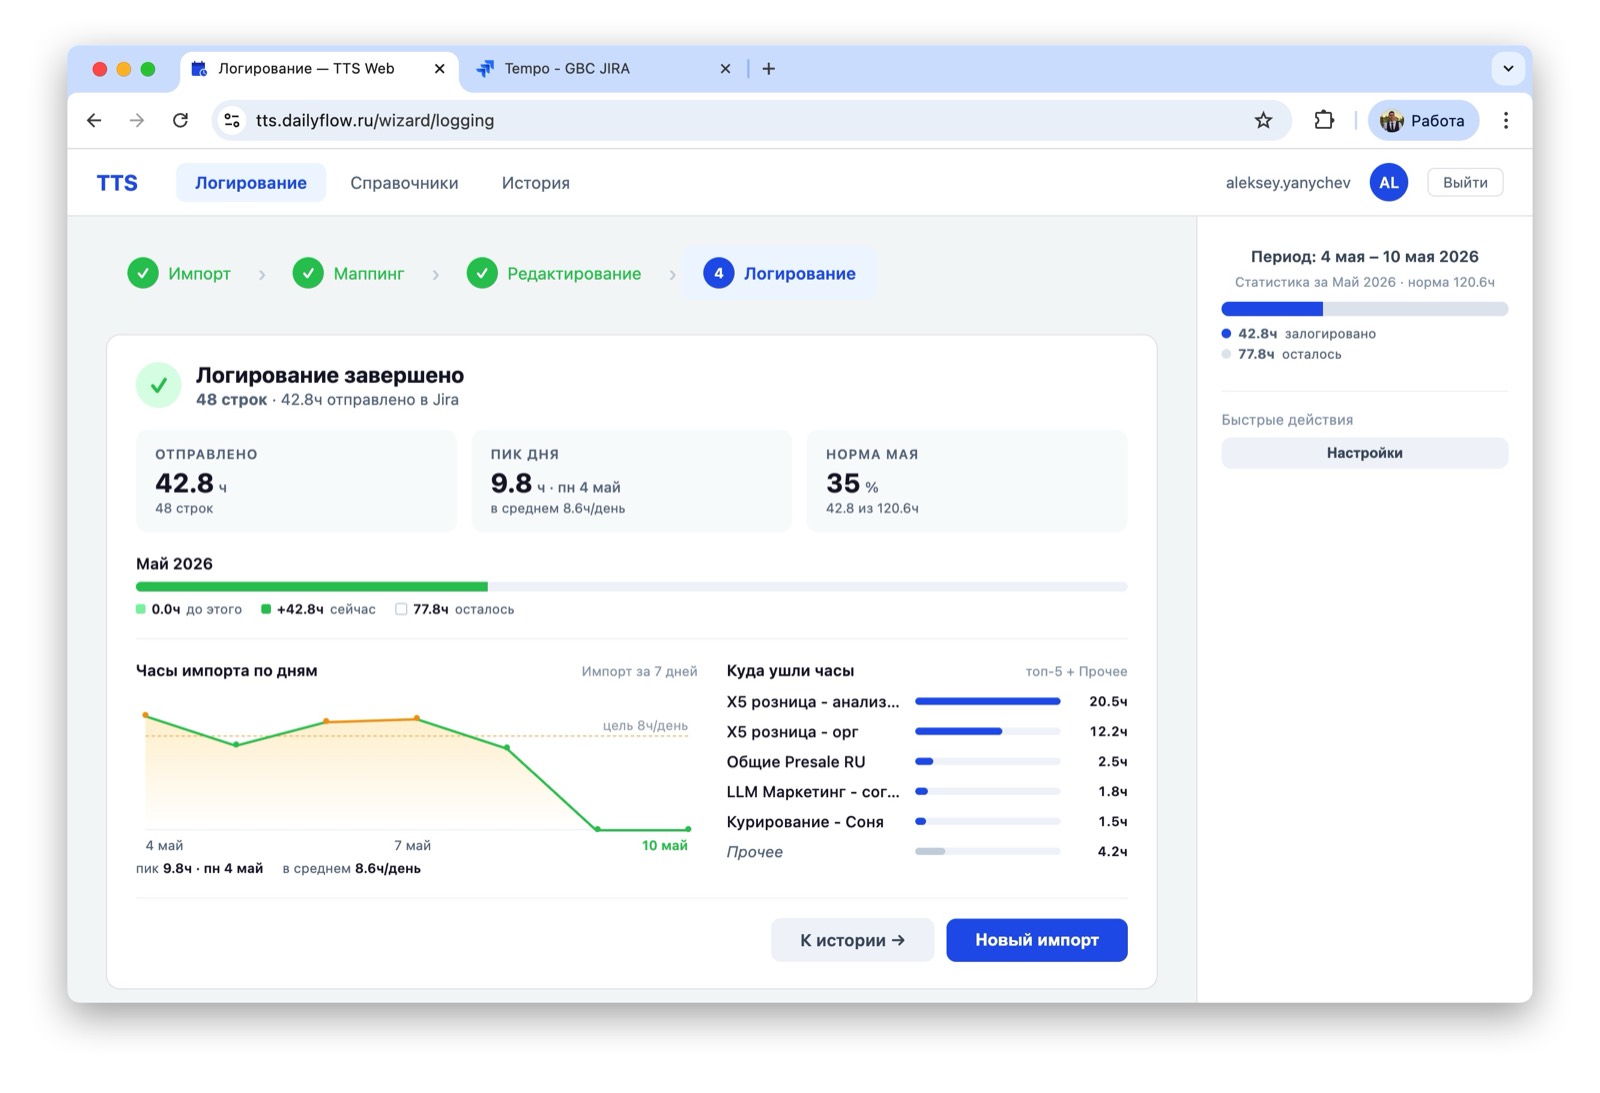The height and width of the screenshot is (1093, 1600).
Task: Close the Tempo - GBC JIRA tab
Action: click(x=725, y=69)
